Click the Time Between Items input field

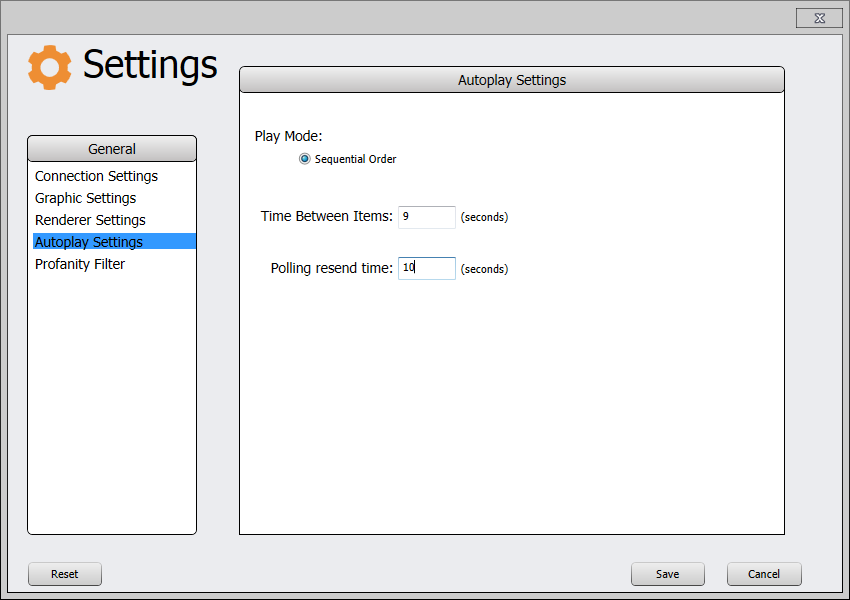tap(427, 217)
